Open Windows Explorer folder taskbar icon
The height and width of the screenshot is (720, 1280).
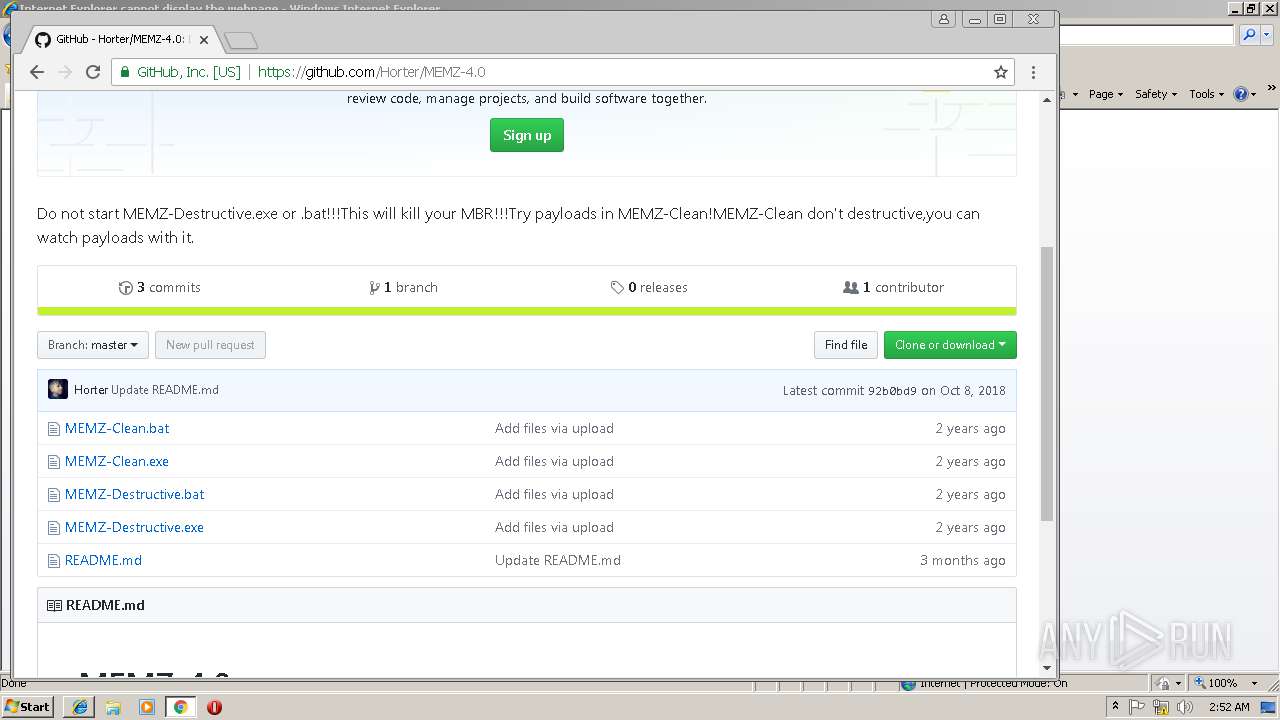(x=113, y=707)
